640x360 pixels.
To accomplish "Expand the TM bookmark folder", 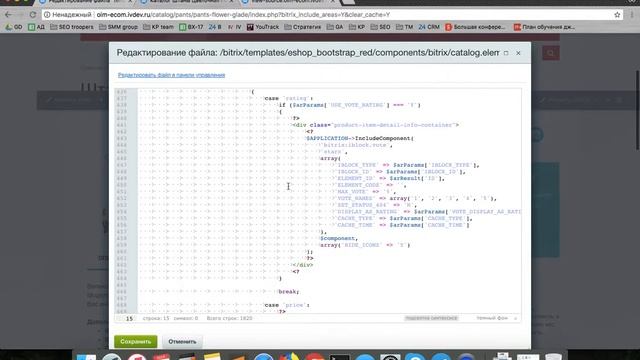I will point(404,27).
